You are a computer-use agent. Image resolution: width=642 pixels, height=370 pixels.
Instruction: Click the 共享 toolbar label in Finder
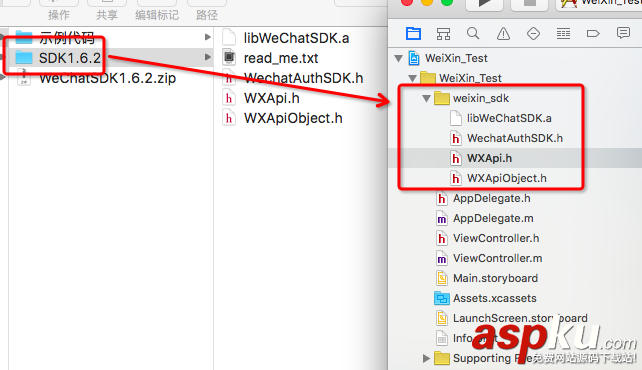point(107,15)
